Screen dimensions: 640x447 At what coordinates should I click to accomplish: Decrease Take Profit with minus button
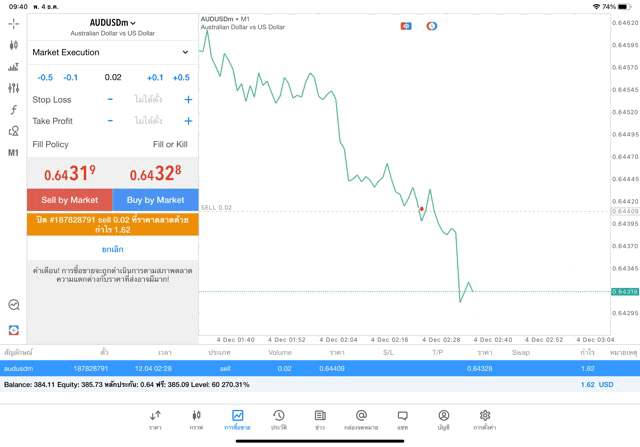[x=110, y=121]
